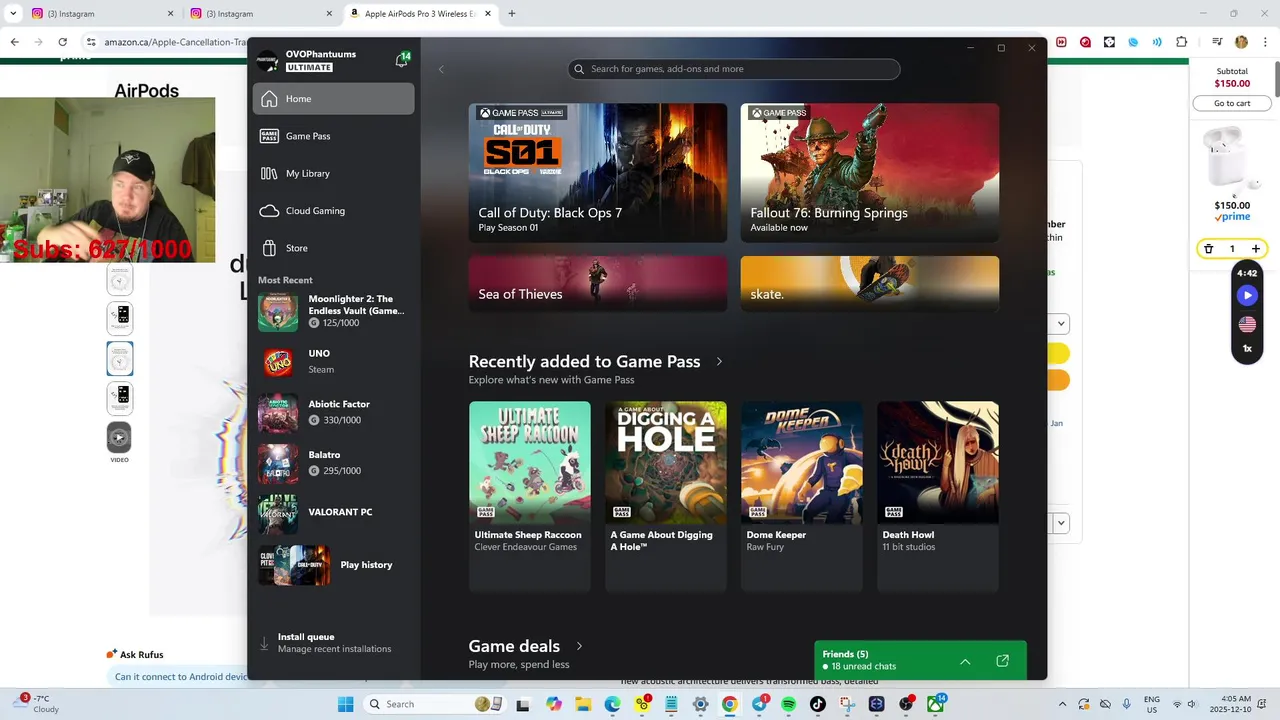Go back with the Xbox app arrow

(441, 69)
